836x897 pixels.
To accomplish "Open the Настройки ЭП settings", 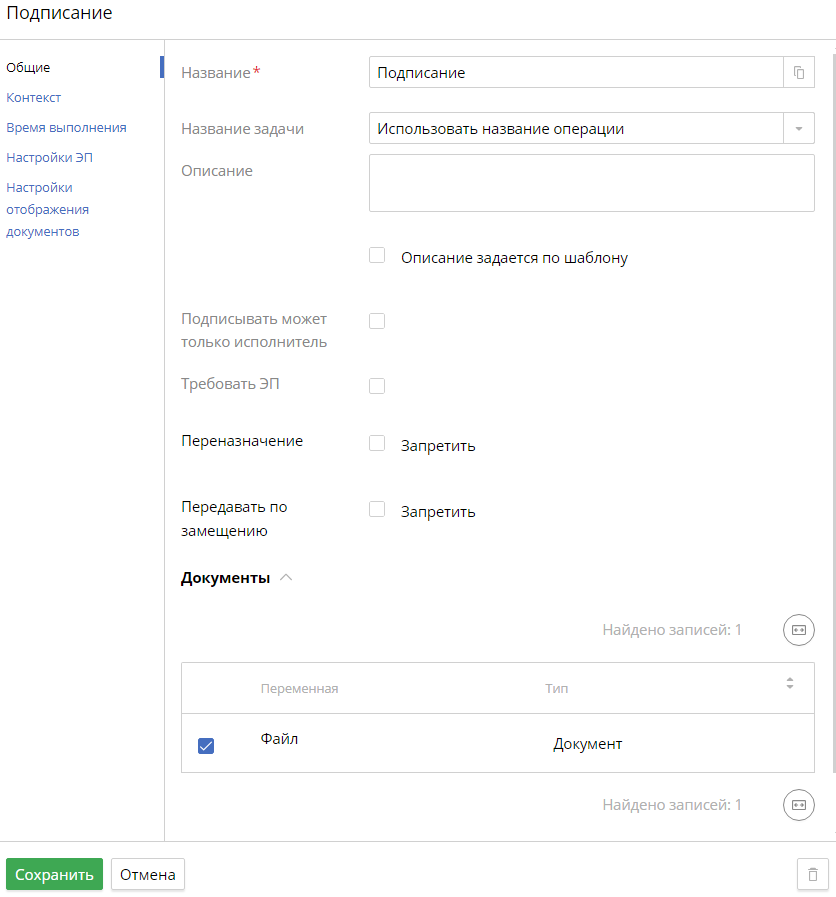I will point(48,157).
